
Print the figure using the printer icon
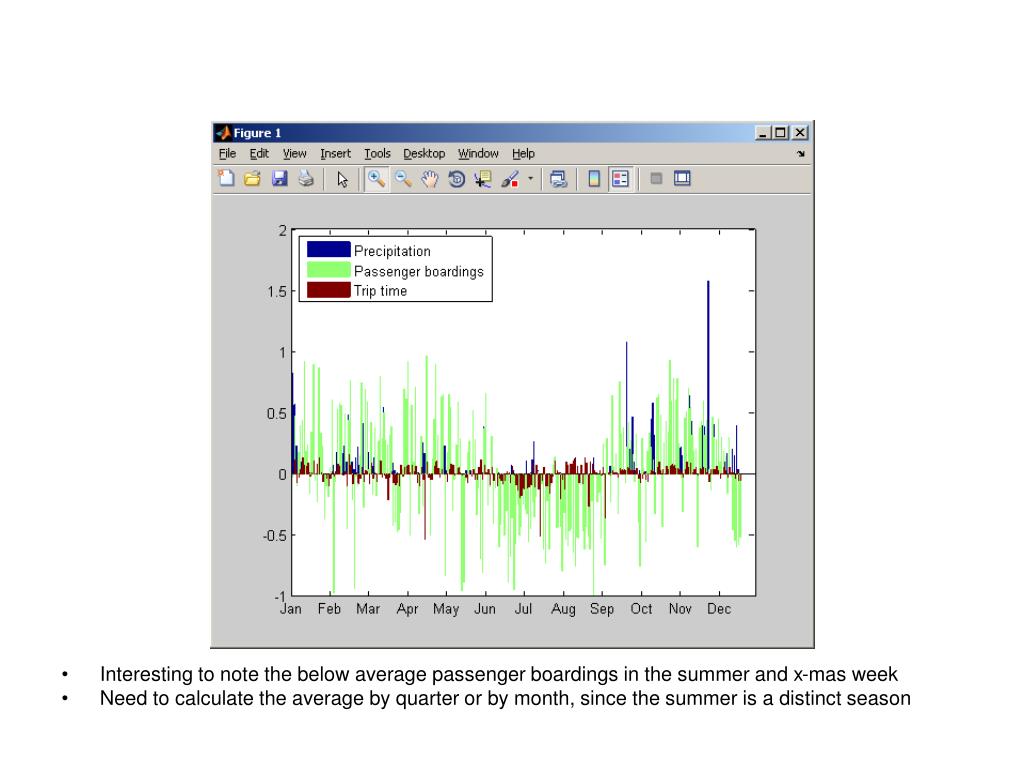pyautogui.click(x=306, y=178)
